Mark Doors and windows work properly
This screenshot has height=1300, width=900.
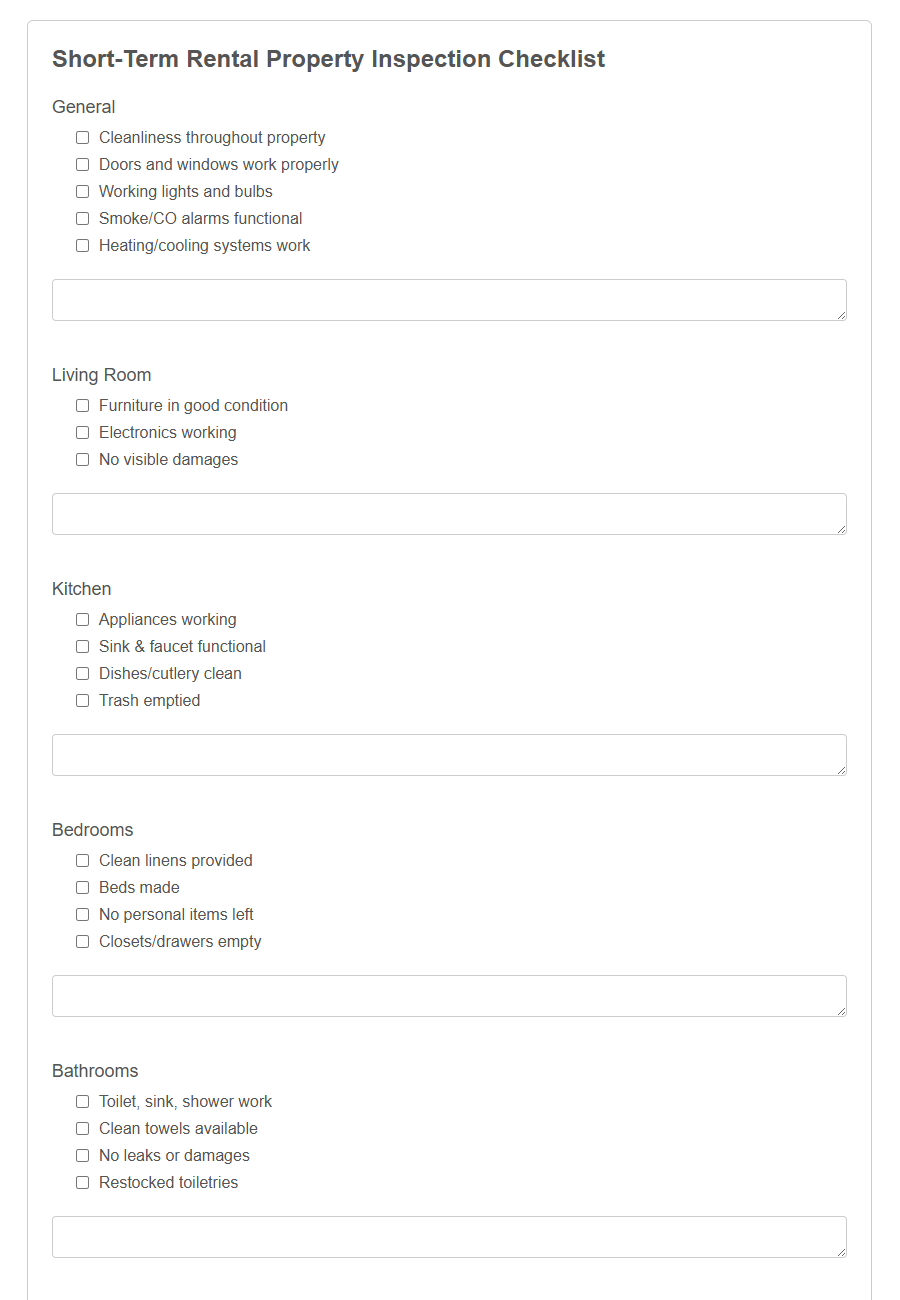[x=82, y=164]
